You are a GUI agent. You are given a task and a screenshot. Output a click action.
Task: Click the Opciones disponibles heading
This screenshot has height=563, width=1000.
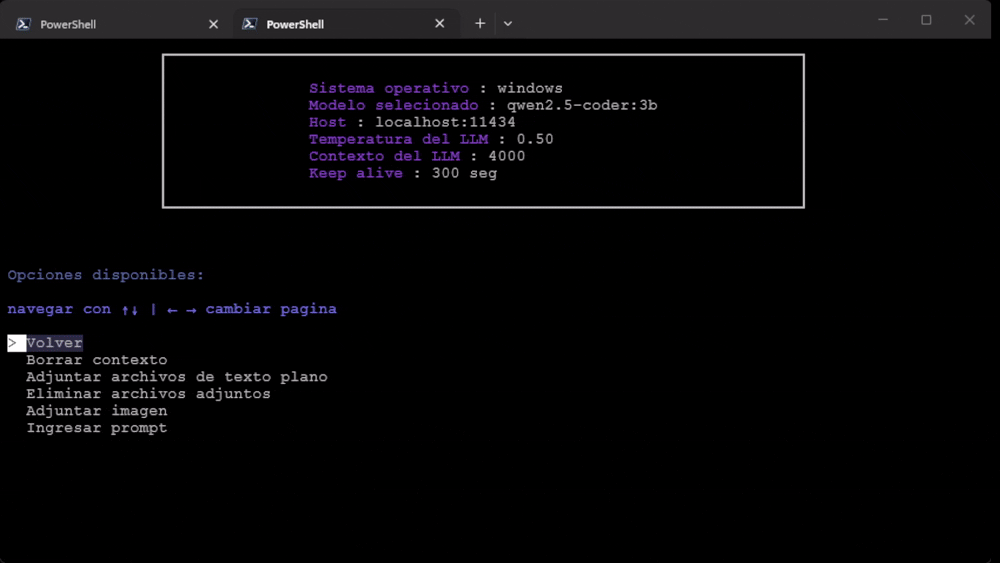tap(105, 275)
